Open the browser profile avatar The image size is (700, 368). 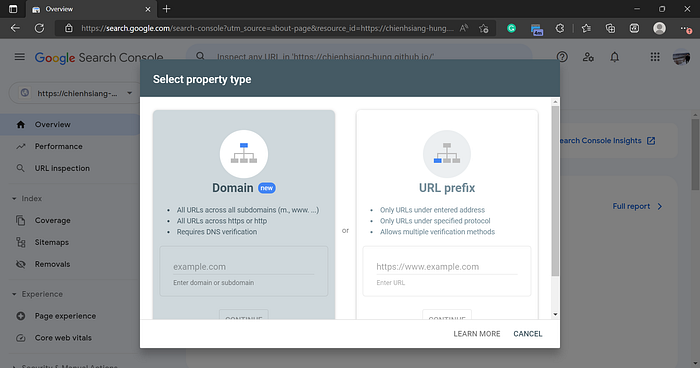[x=659, y=29]
